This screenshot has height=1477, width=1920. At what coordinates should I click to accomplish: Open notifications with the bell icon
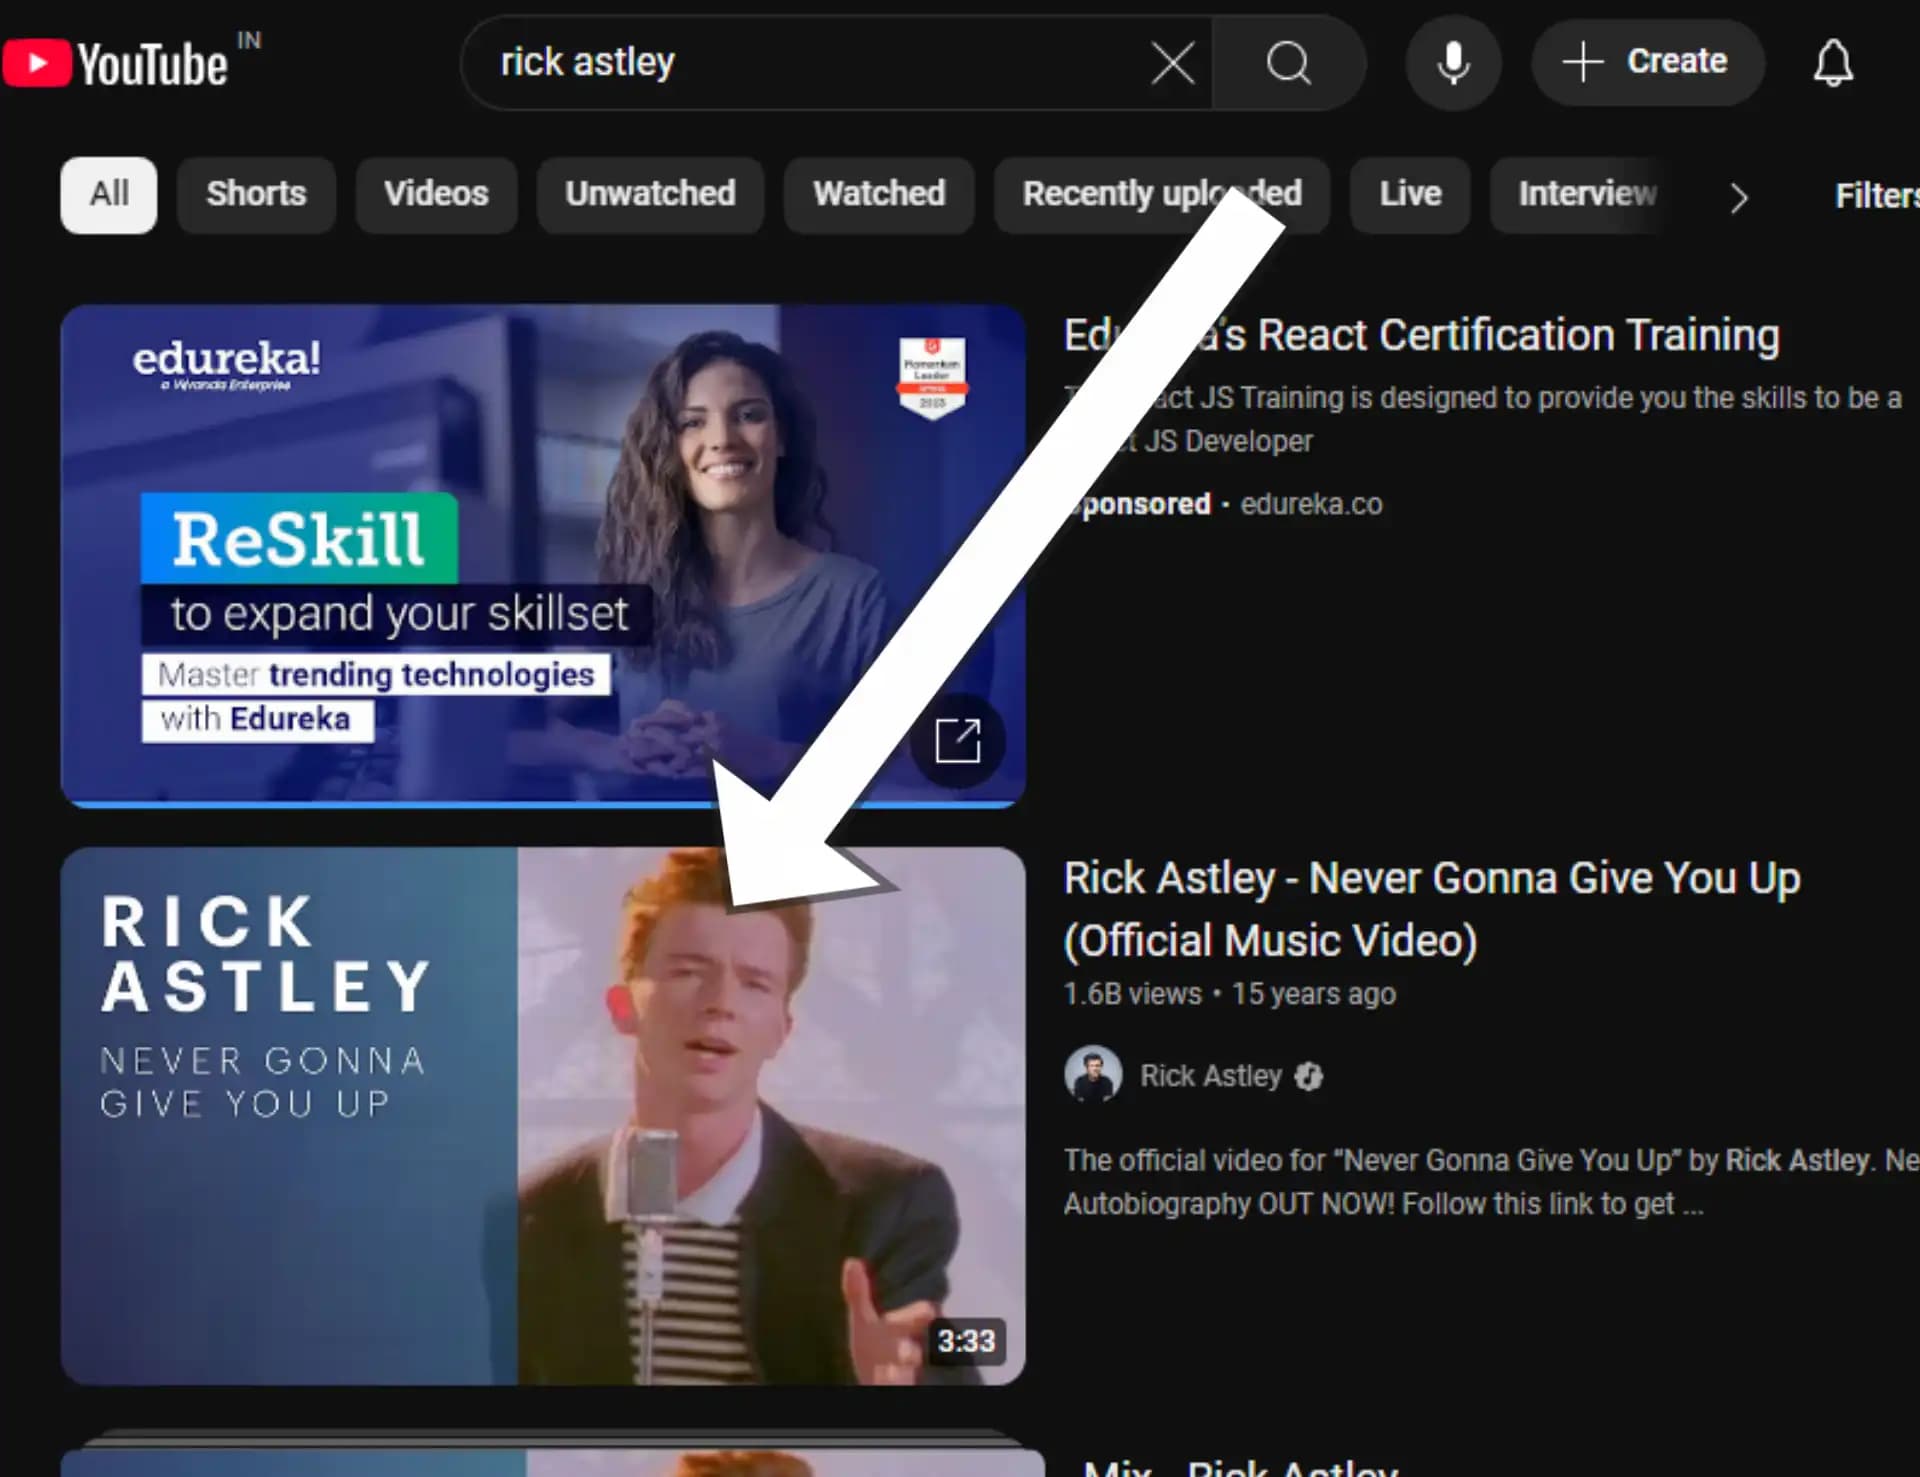pyautogui.click(x=1833, y=63)
